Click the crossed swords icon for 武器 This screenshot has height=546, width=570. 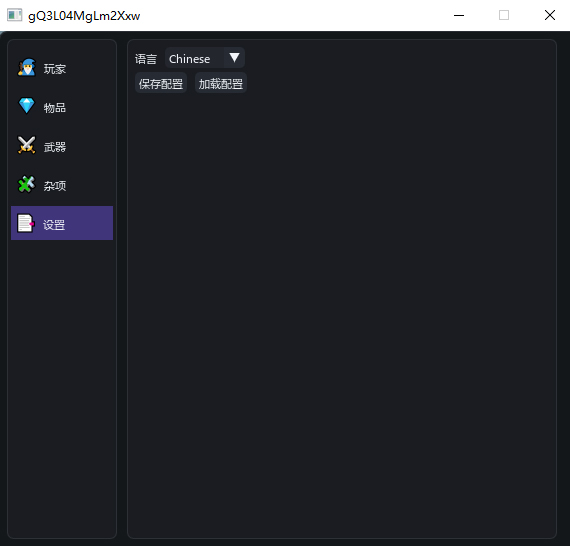click(27, 145)
